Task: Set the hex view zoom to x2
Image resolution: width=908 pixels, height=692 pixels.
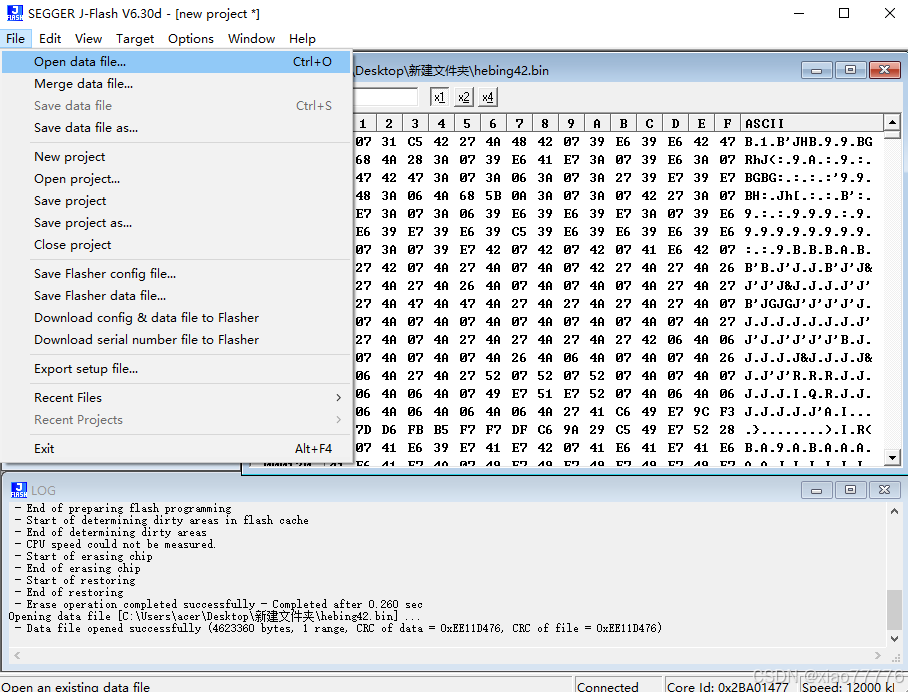Action: (463, 96)
